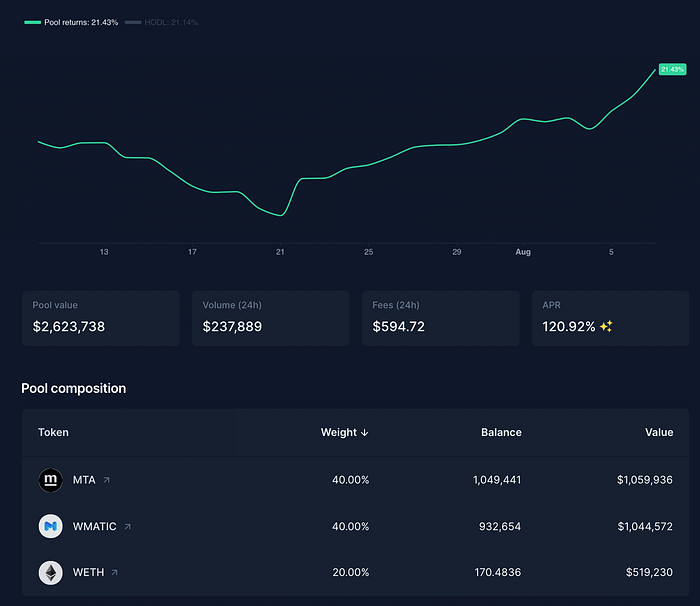The image size is (700, 606).
Task: Open MTA external link arrow
Action: [x=107, y=480]
